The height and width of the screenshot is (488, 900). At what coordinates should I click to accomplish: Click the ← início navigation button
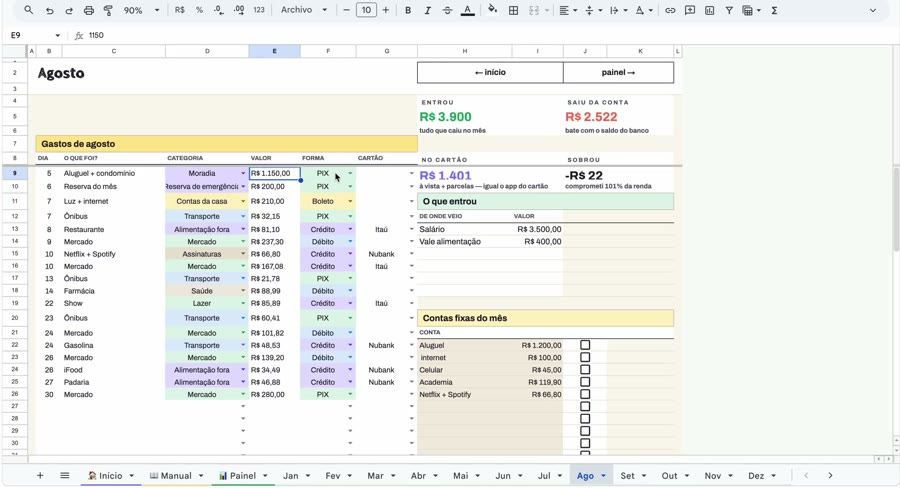pos(490,72)
